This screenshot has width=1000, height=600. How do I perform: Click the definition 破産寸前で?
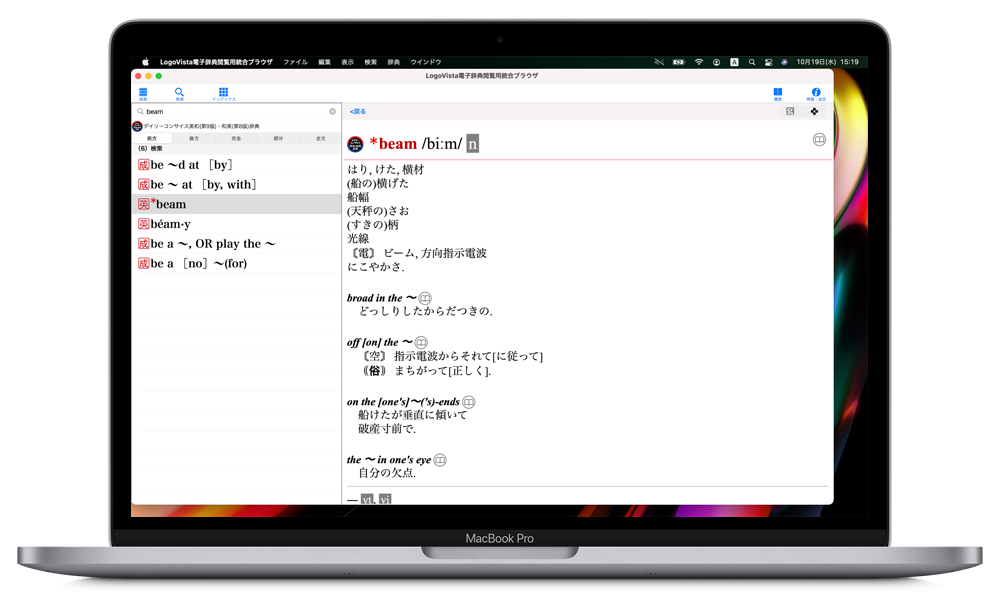pyautogui.click(x=386, y=428)
